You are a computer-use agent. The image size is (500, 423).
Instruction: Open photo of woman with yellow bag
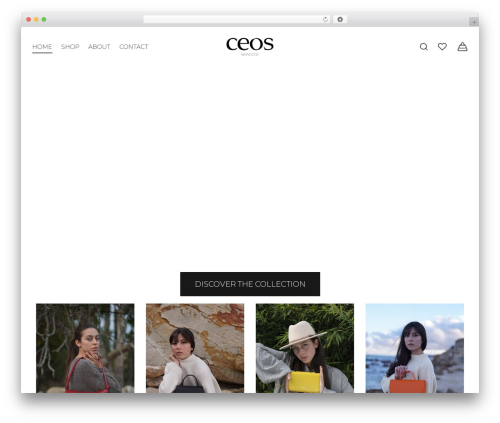(x=305, y=348)
